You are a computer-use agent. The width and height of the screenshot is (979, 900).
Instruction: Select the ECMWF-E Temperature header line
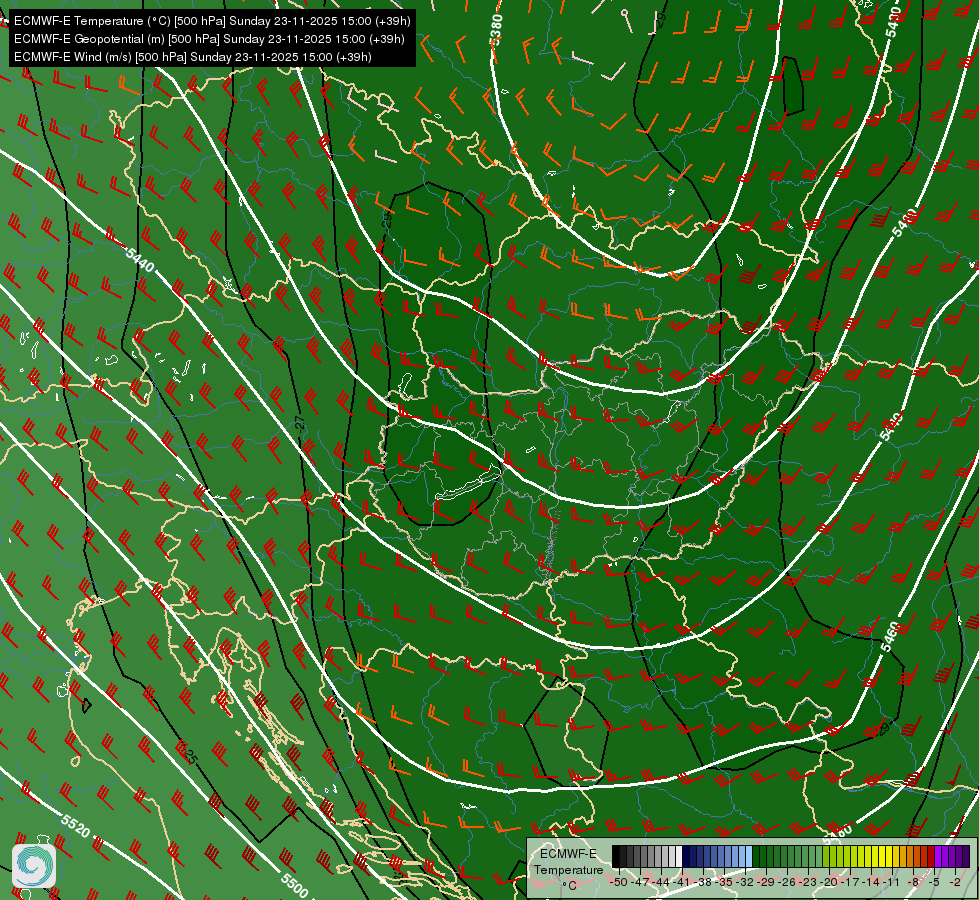click(x=212, y=21)
